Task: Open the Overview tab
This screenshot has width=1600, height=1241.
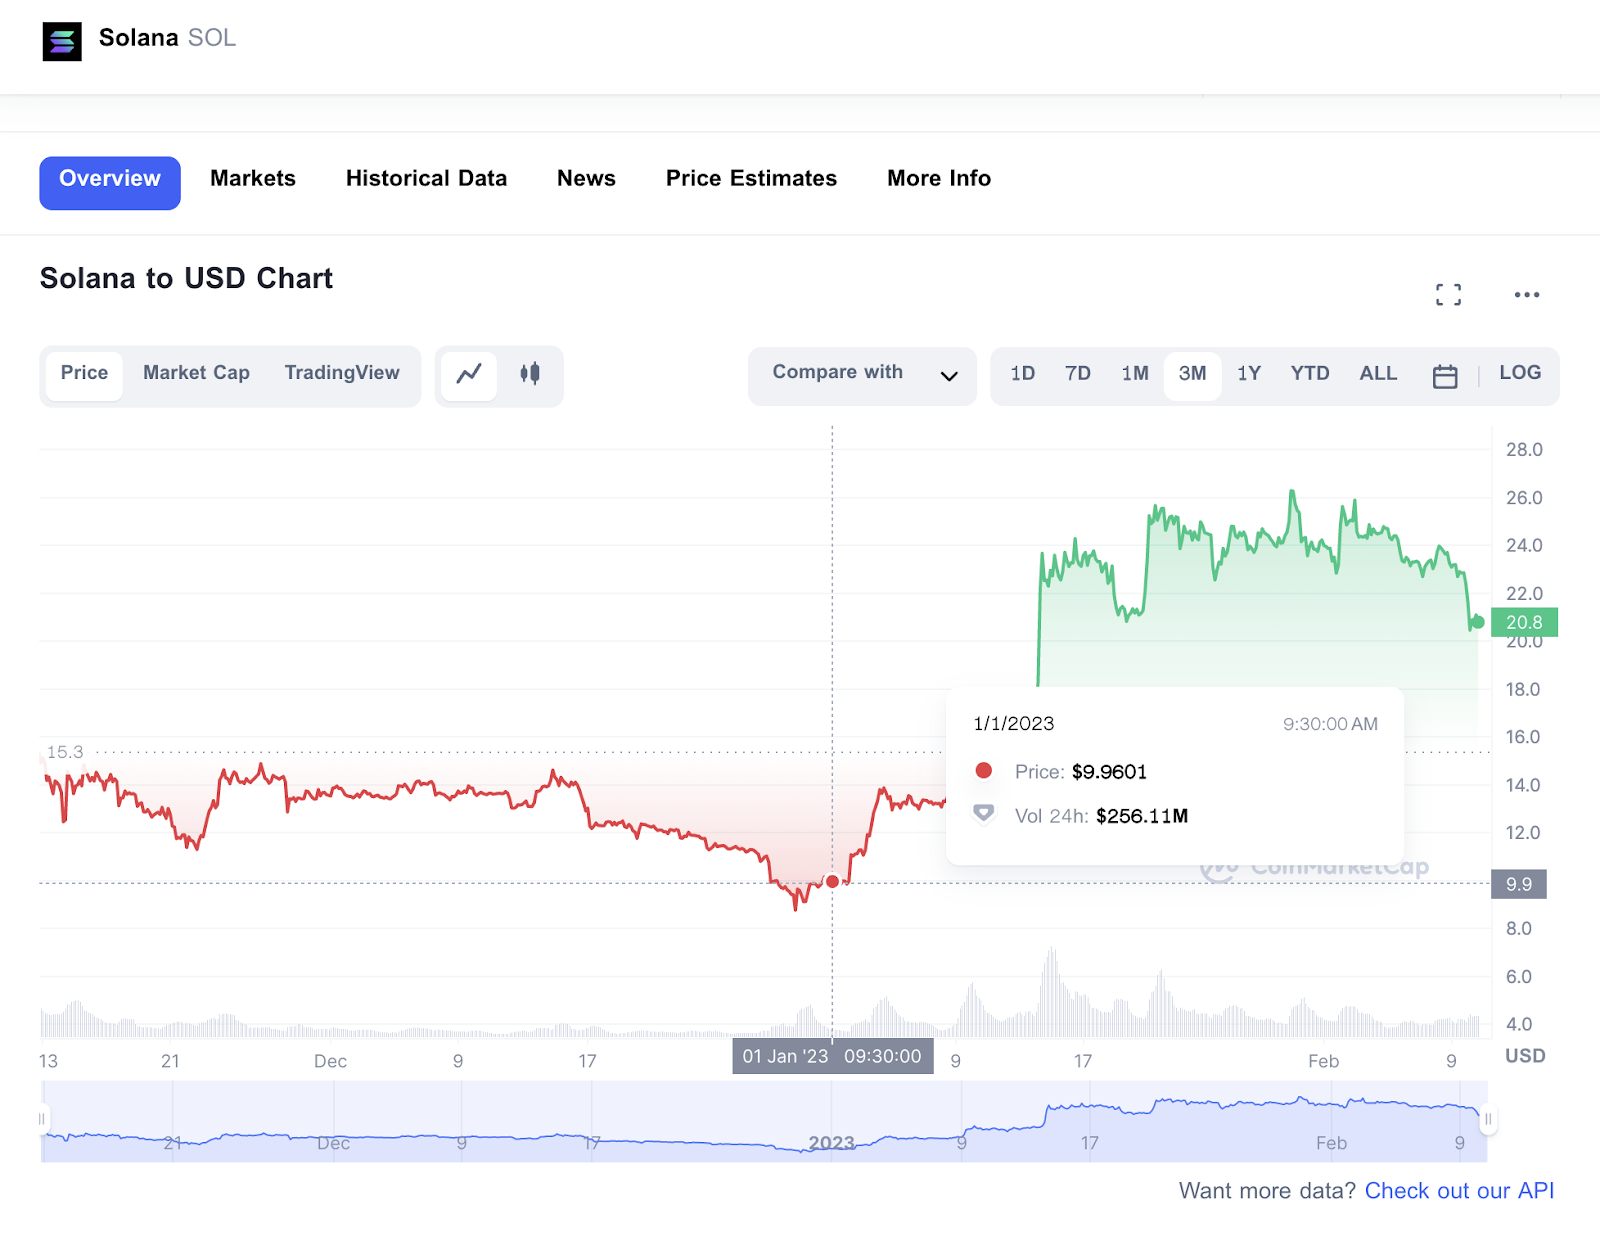Action: click(110, 183)
